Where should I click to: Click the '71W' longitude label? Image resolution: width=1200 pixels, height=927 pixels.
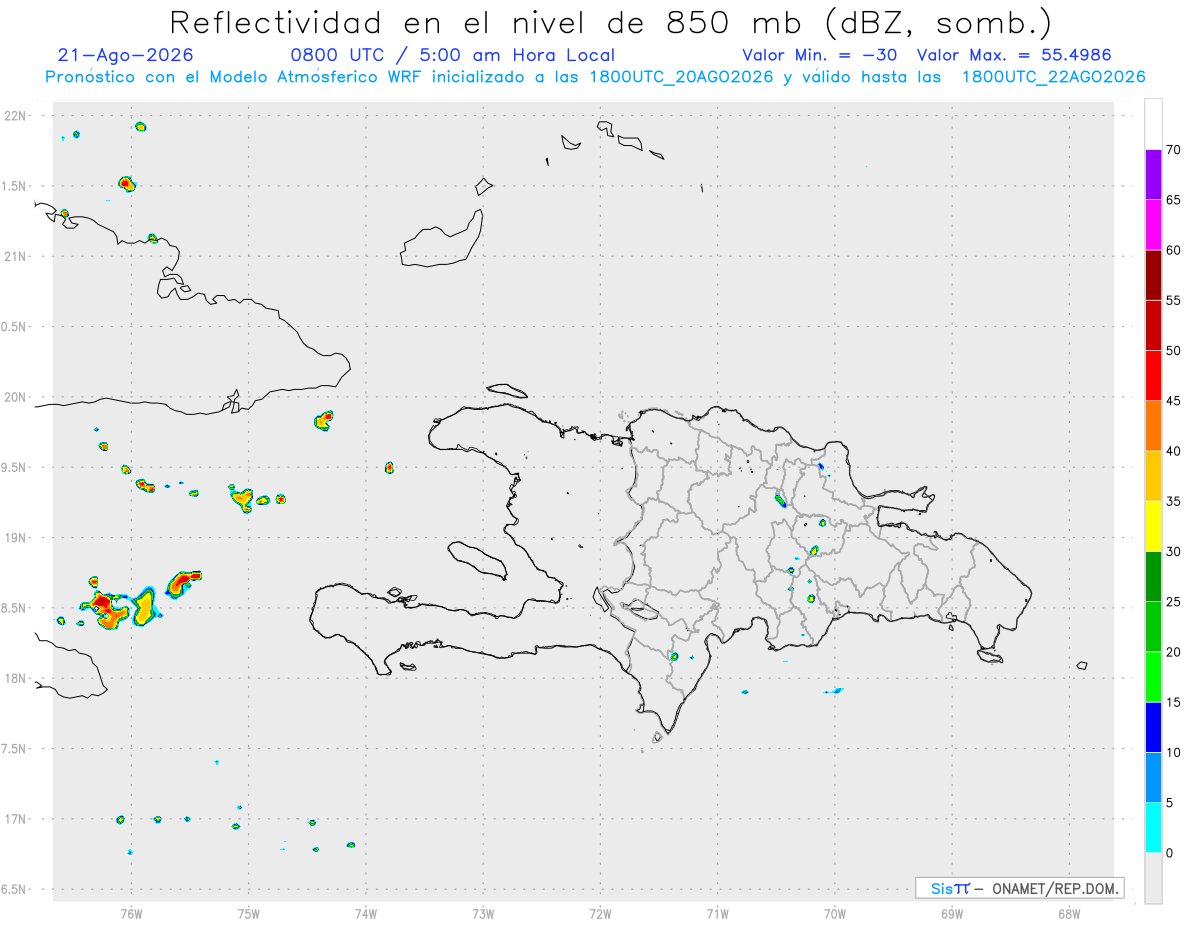[x=718, y=913]
